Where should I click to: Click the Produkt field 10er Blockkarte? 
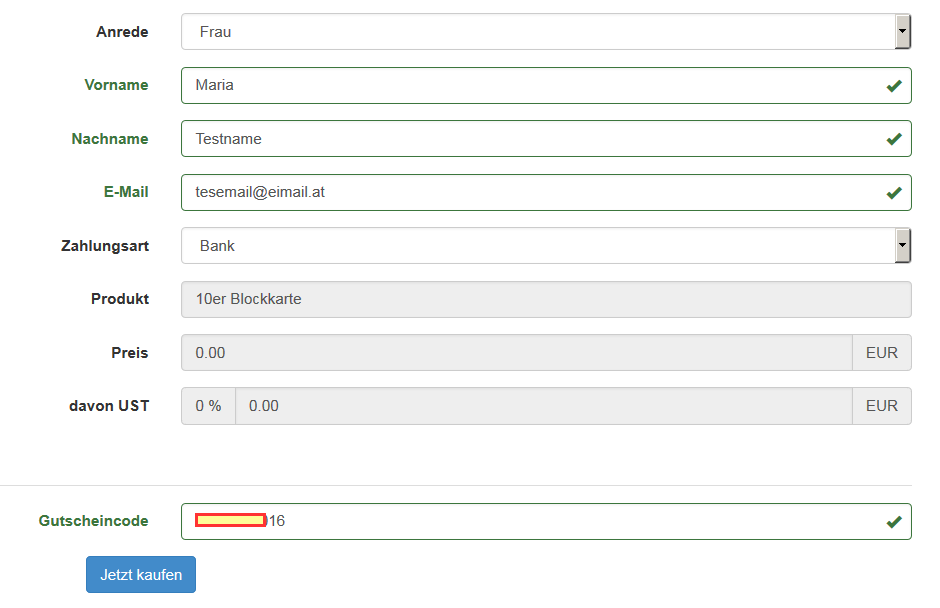click(x=546, y=299)
